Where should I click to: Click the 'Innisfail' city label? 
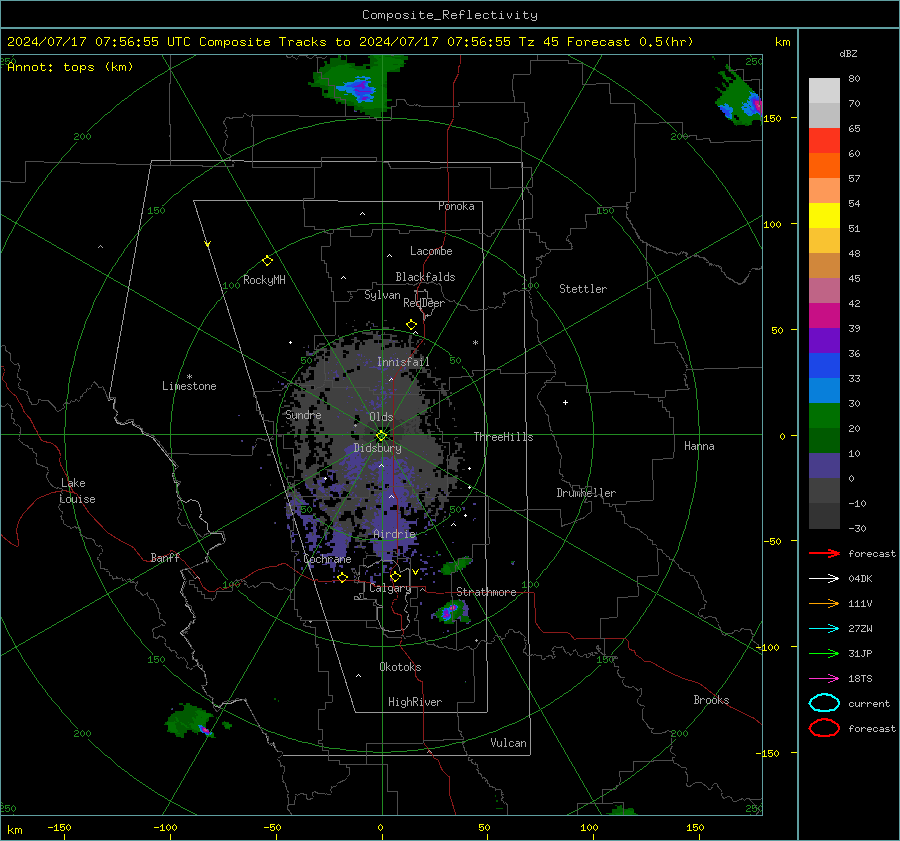click(x=403, y=362)
